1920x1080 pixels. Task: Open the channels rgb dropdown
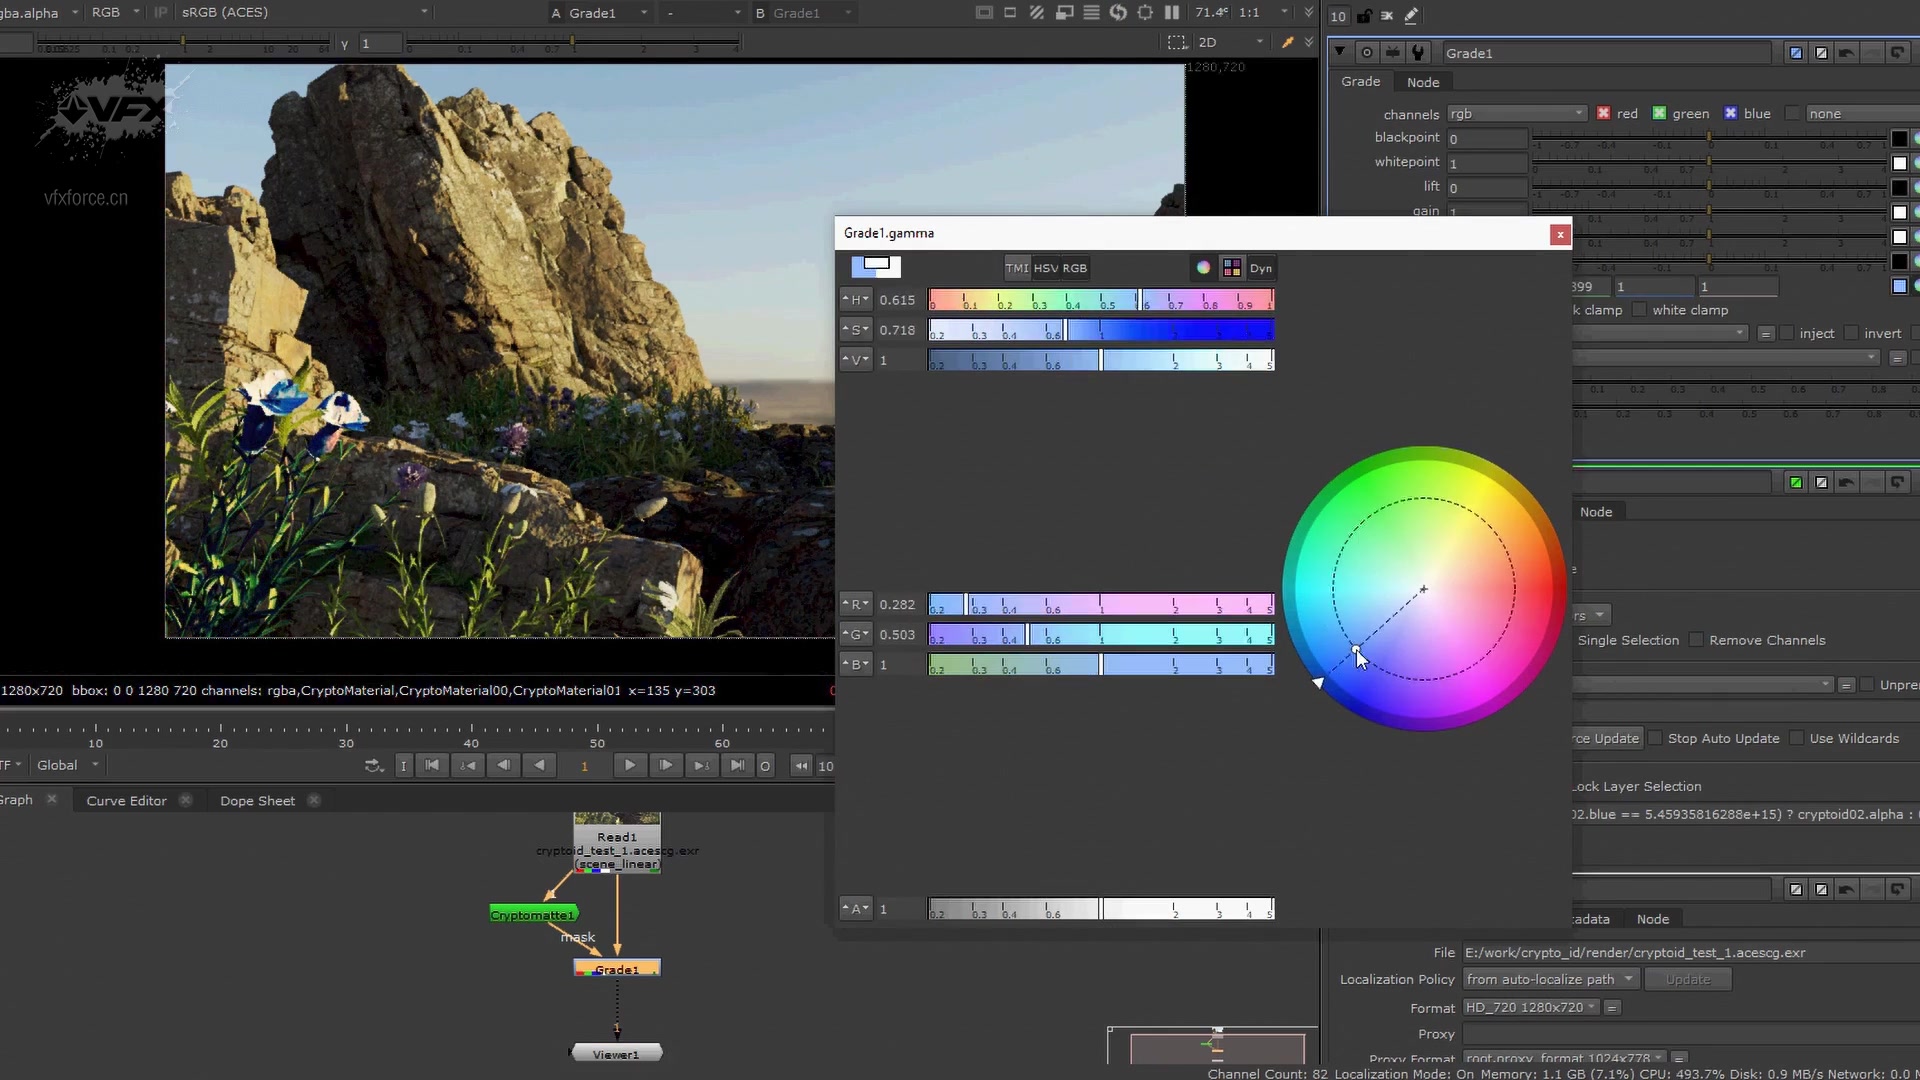(x=1516, y=113)
